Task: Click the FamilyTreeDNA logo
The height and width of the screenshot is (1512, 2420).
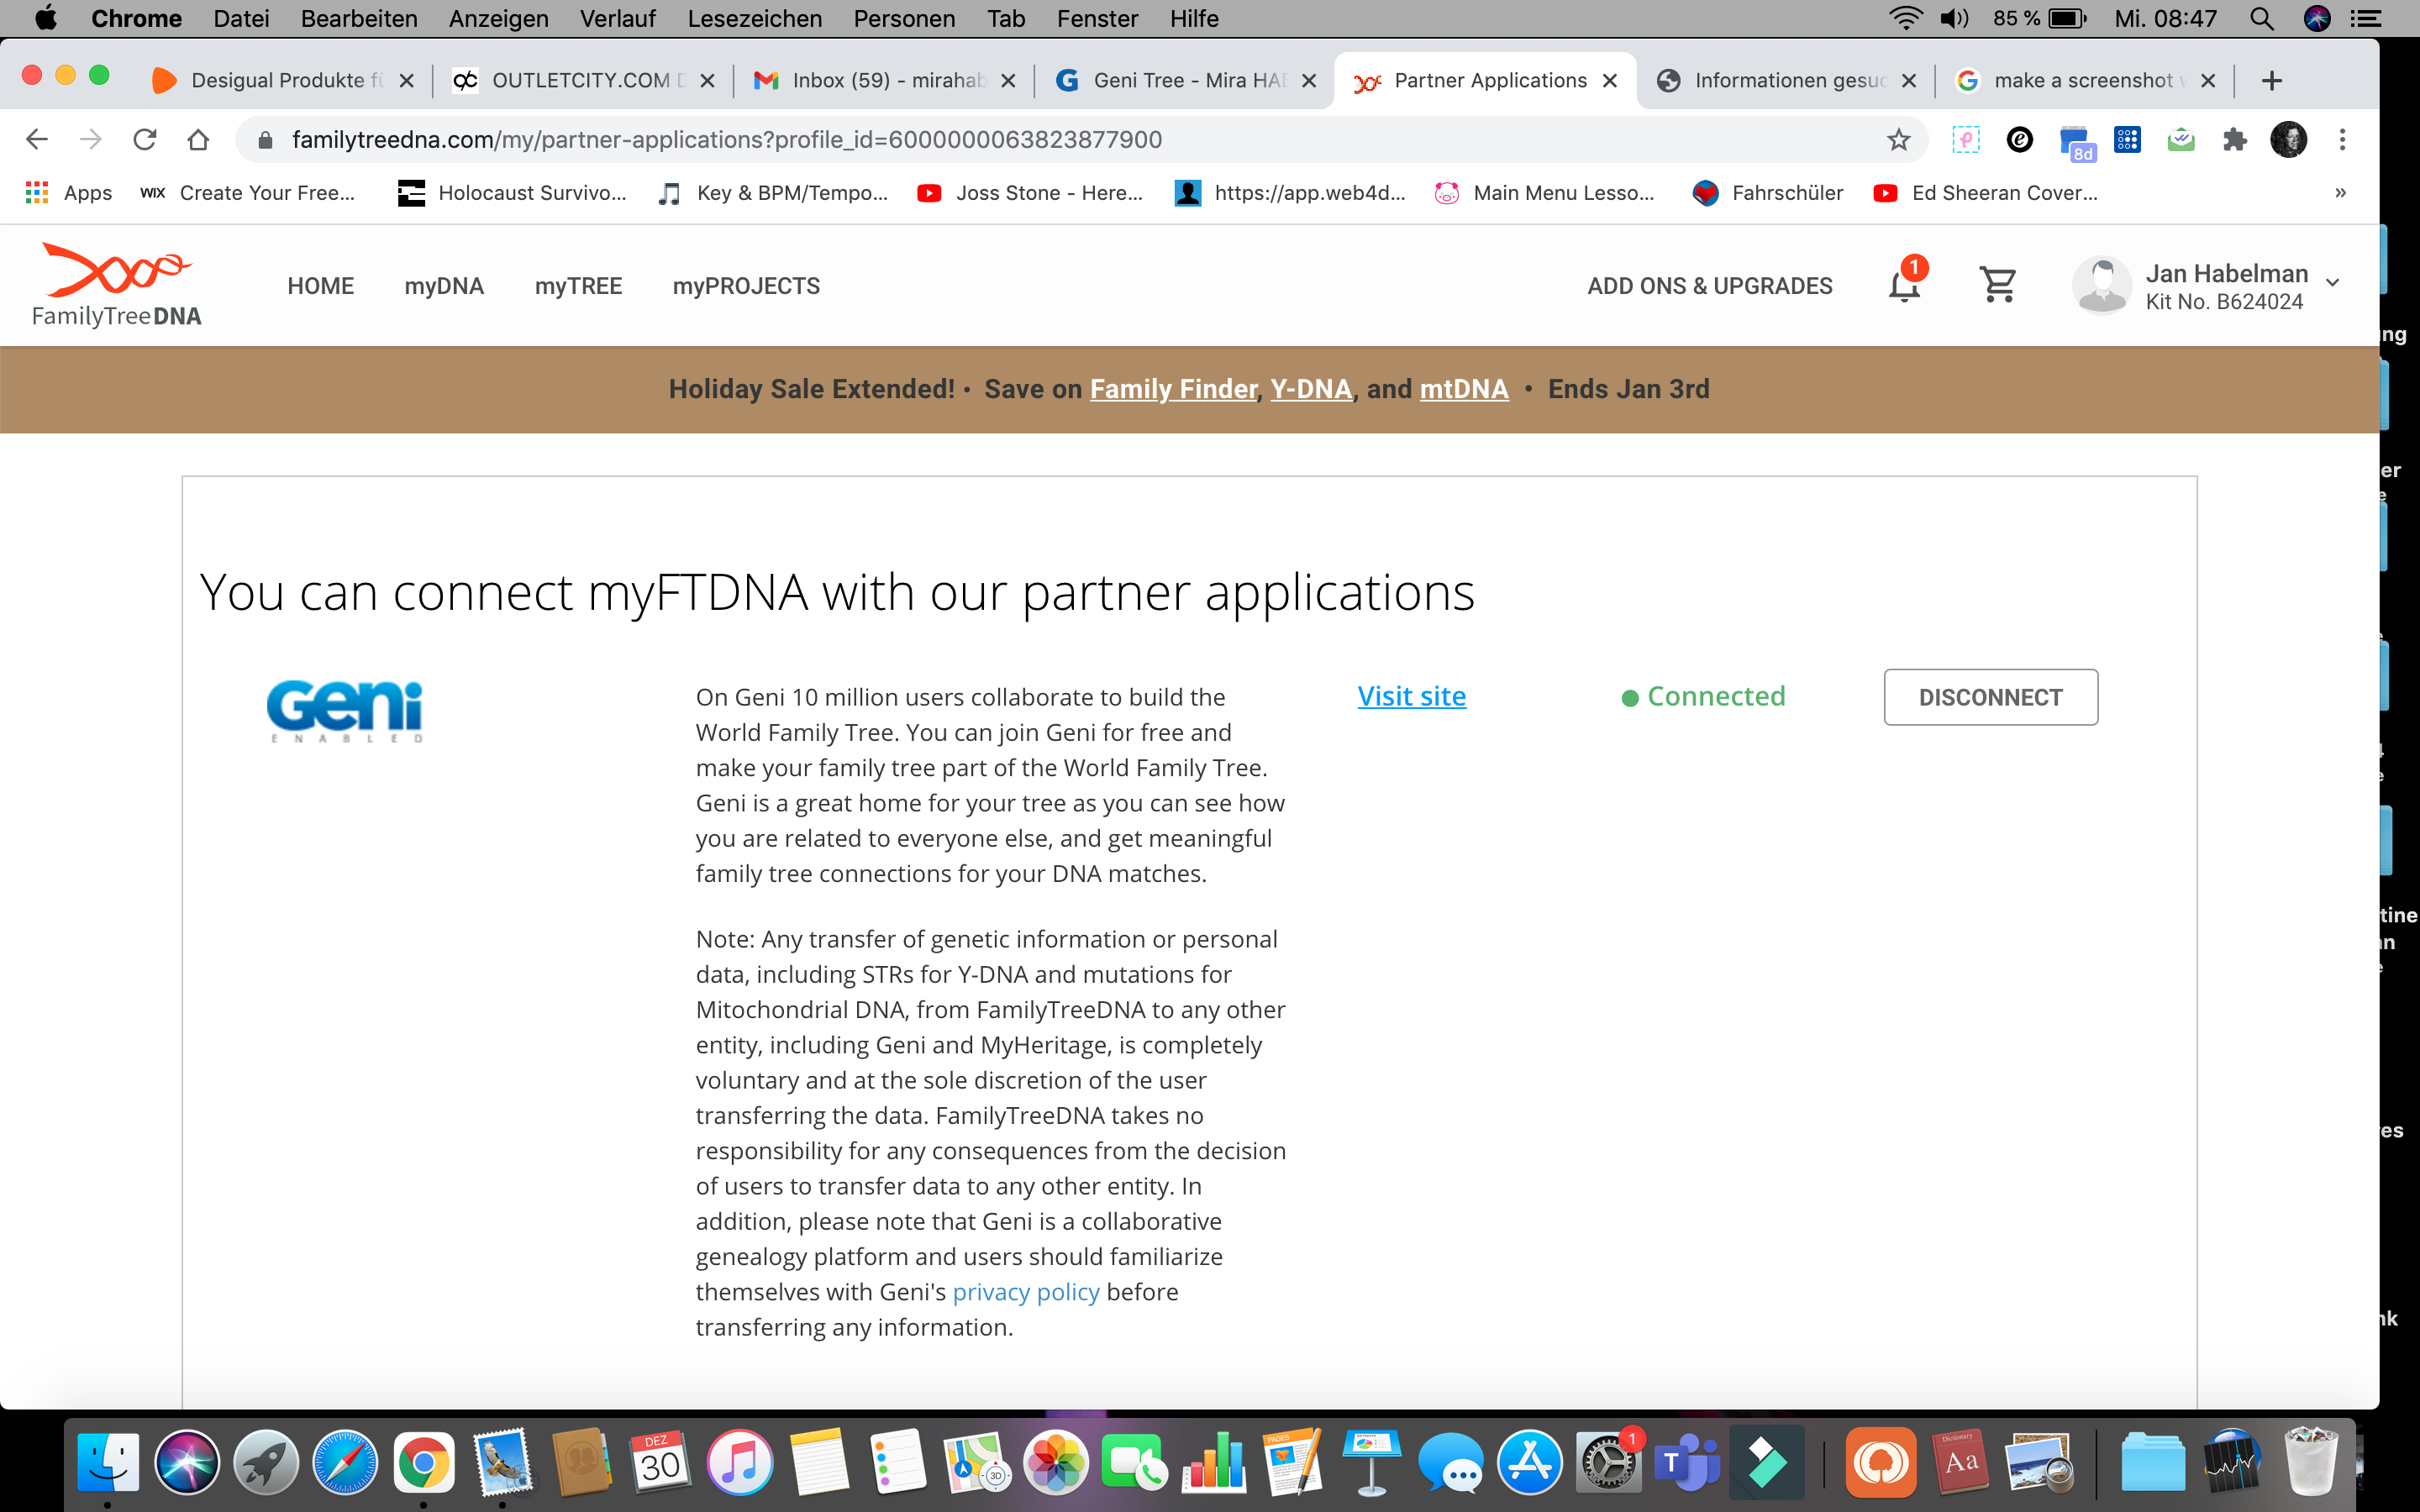Action: pos(116,285)
